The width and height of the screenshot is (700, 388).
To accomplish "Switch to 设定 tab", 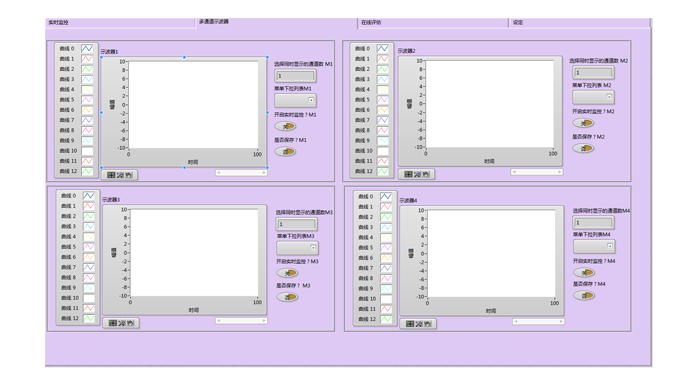I will click(580, 22).
